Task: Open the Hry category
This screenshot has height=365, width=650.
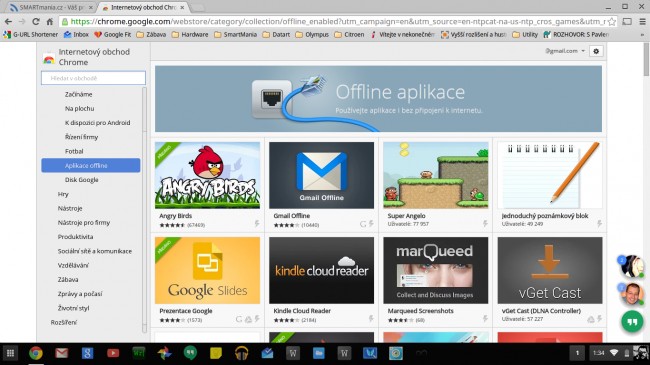Action: pyautogui.click(x=63, y=194)
